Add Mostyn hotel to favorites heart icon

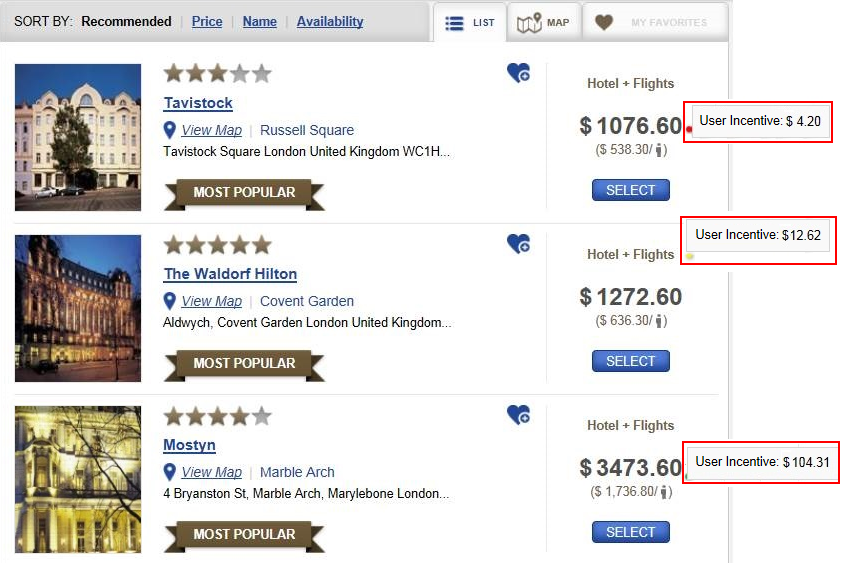click(x=518, y=415)
